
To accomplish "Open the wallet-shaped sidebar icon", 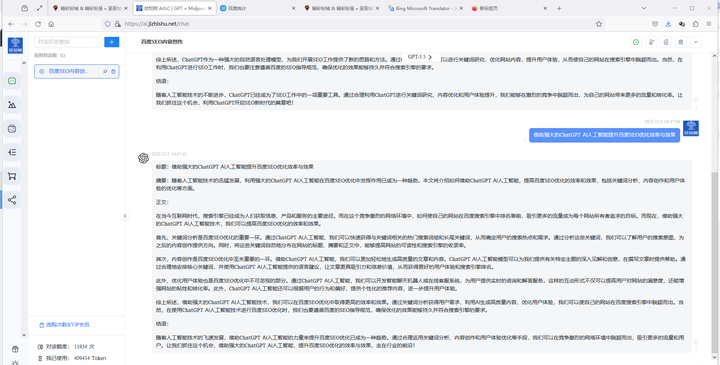I will [12, 129].
